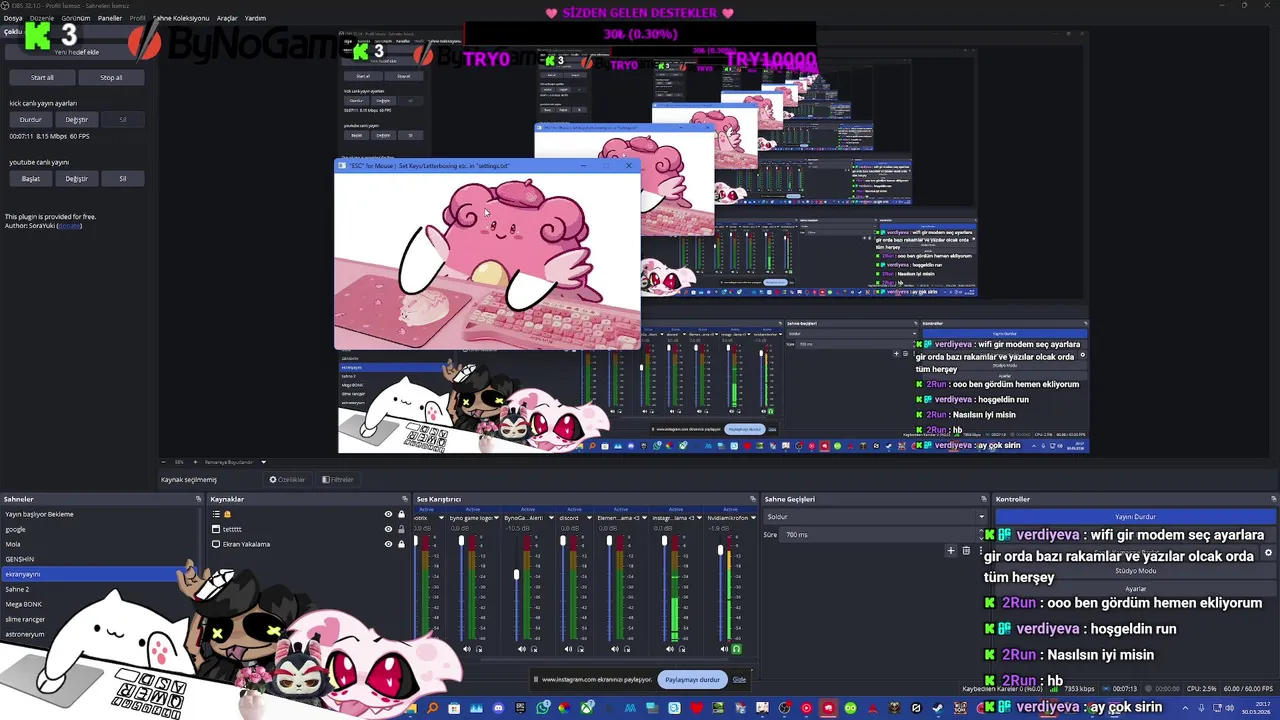Pop out the Sahne Geçişleri dock panel
Viewport: 1280px width, 720px height.
pyautogui.click(x=984, y=499)
